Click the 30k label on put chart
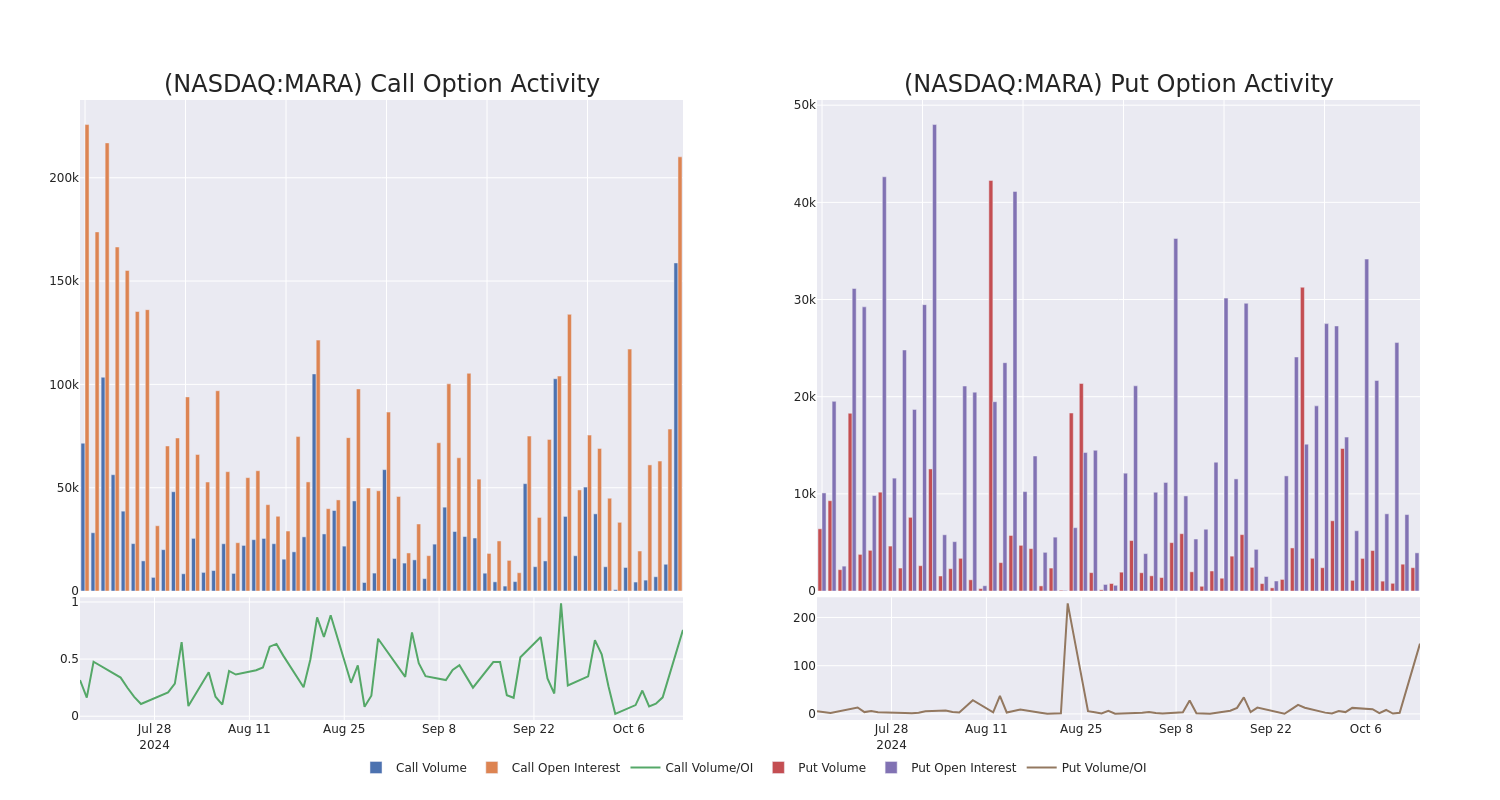The width and height of the screenshot is (1500, 800). pyautogui.click(x=805, y=299)
